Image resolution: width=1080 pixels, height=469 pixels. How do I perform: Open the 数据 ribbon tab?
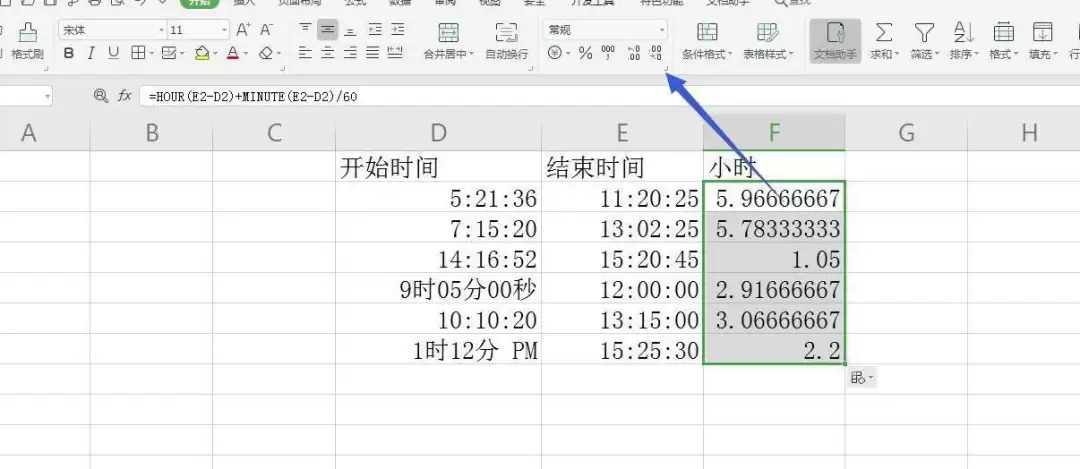click(x=400, y=3)
